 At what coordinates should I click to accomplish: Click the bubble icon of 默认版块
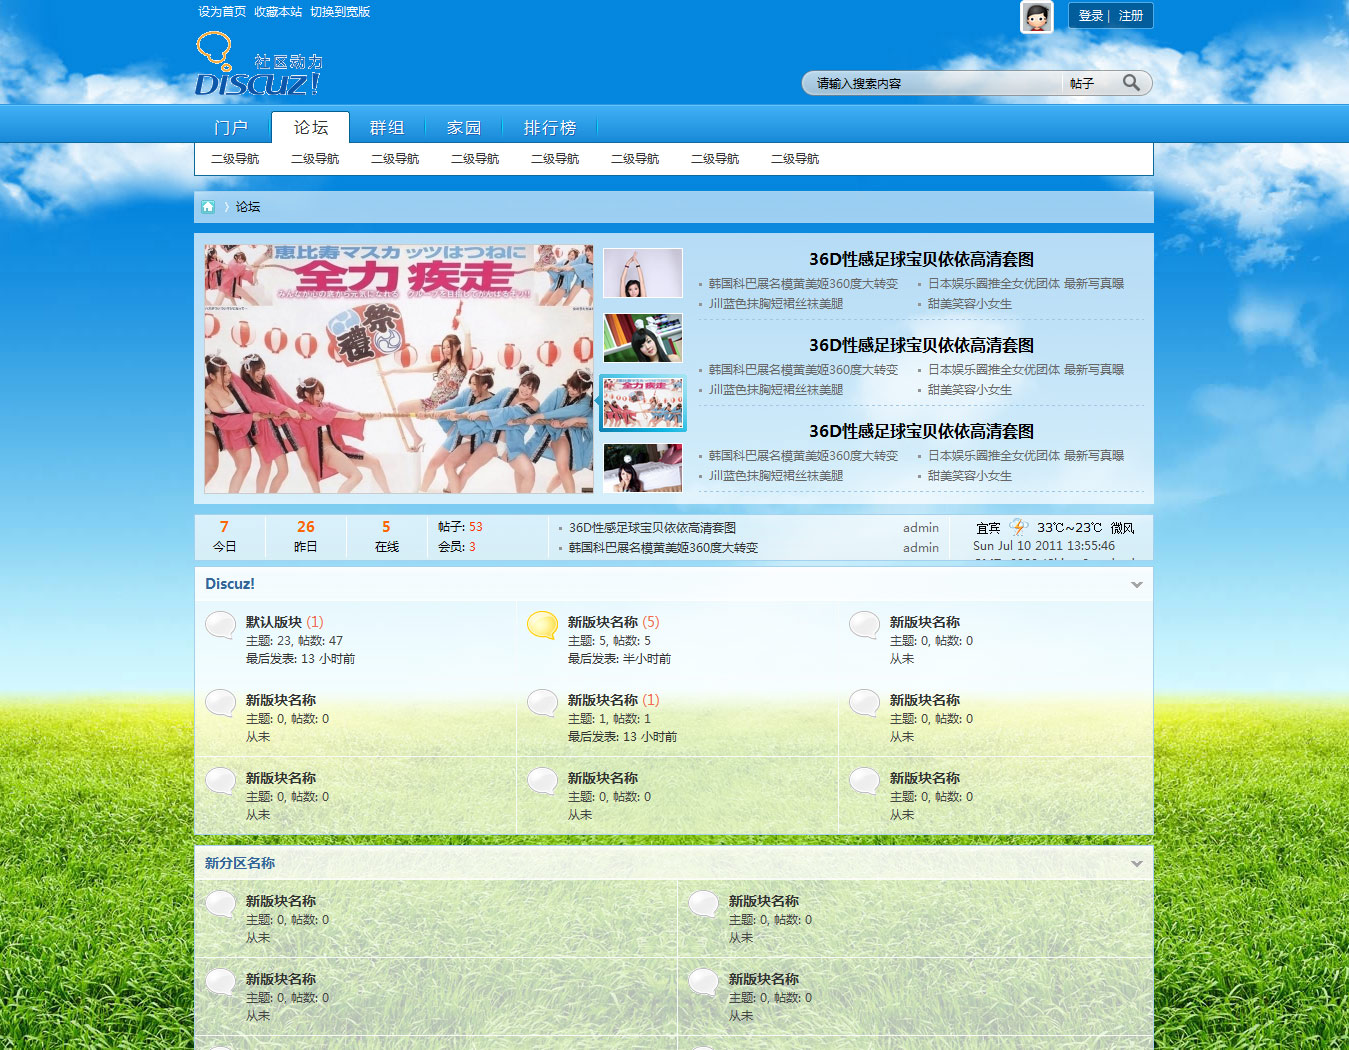[x=220, y=625]
